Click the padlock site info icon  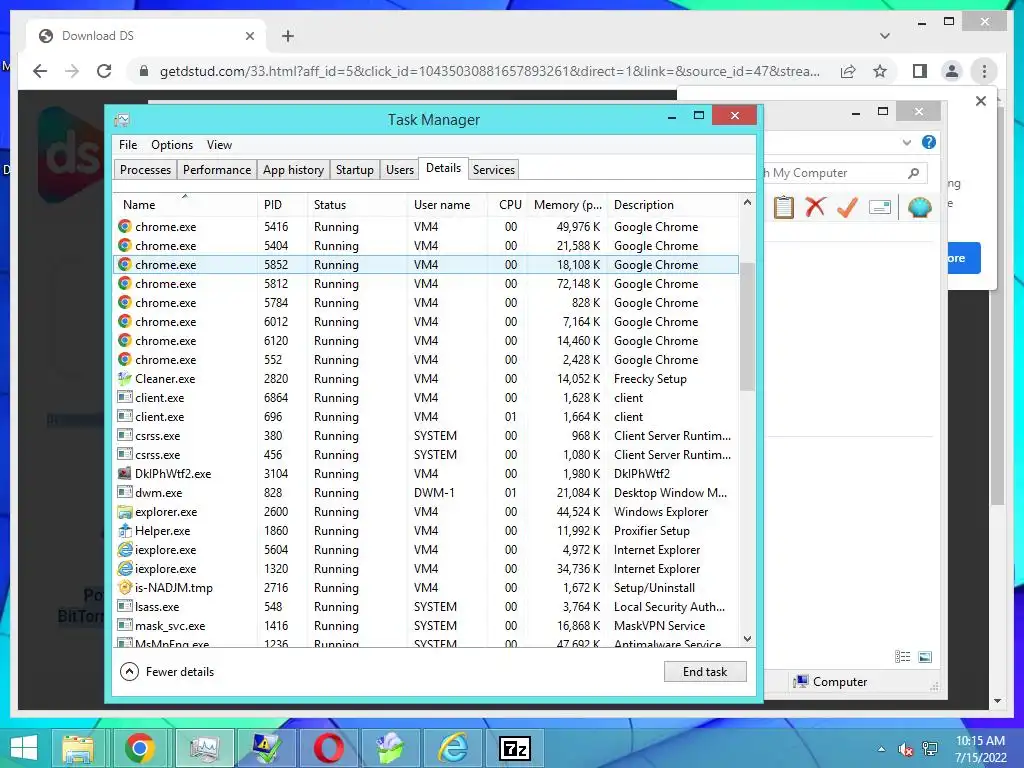coord(144,71)
